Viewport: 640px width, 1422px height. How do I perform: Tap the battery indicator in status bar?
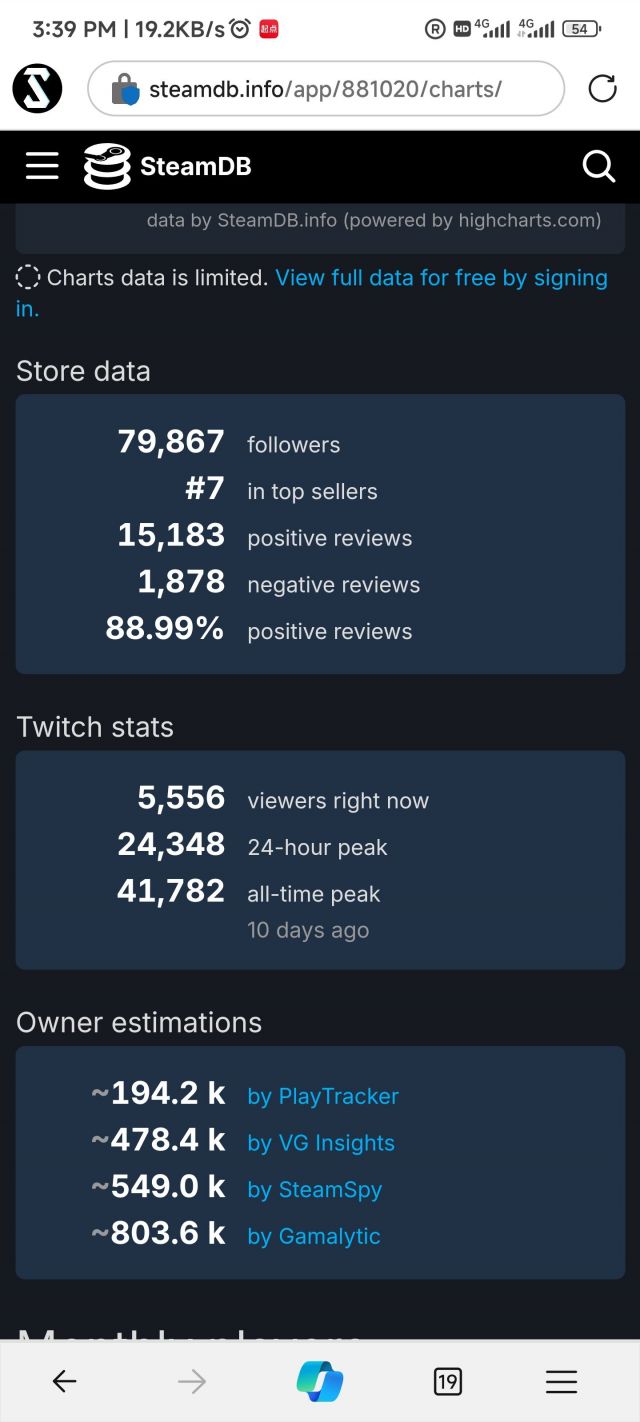[581, 29]
